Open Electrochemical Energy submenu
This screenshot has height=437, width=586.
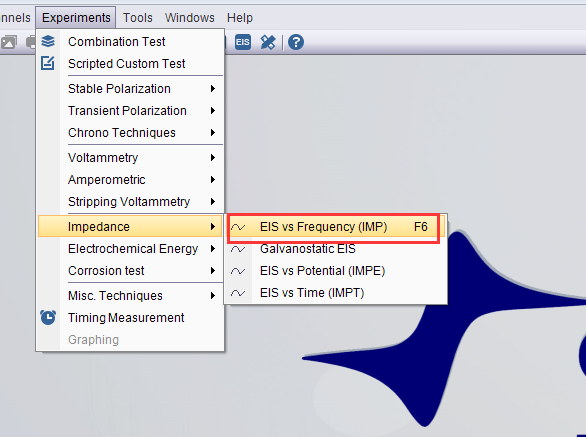130,249
